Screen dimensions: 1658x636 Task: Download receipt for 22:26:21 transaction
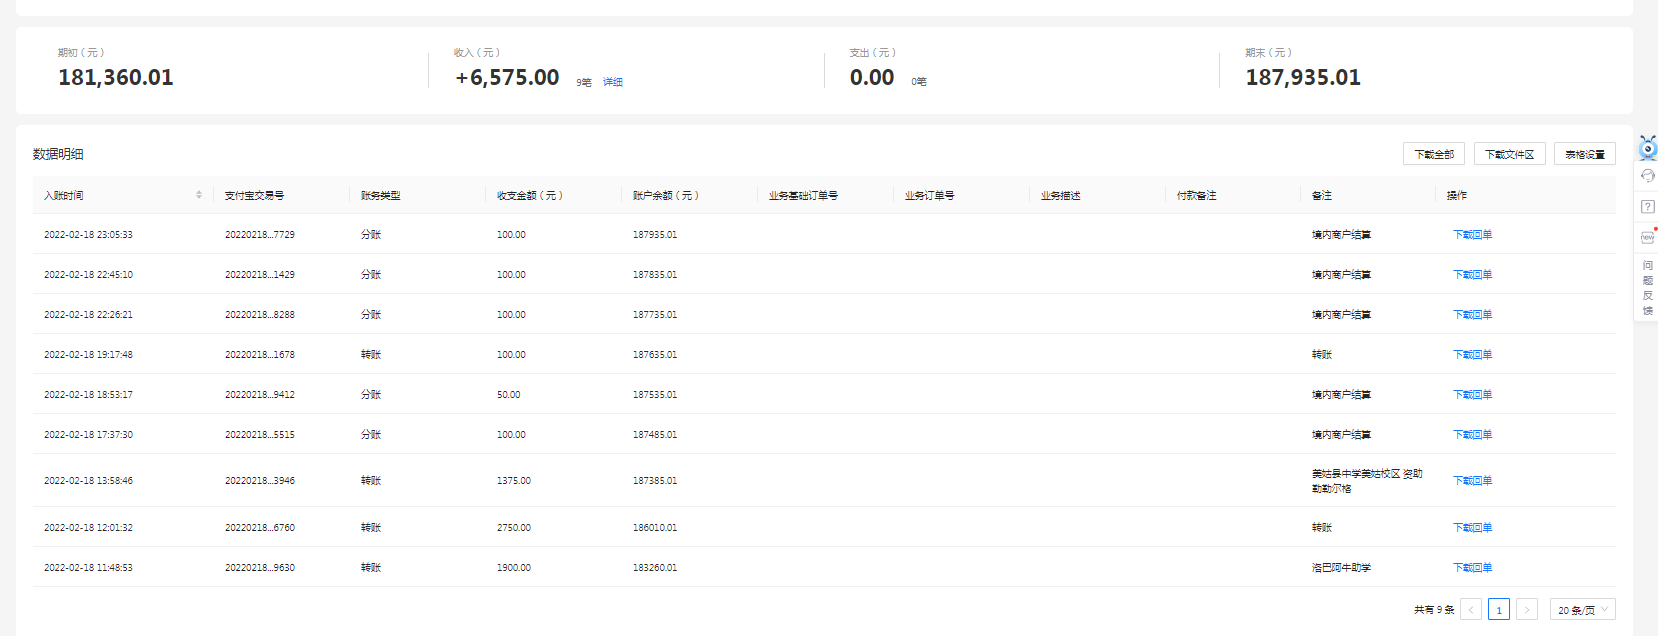(x=1472, y=315)
